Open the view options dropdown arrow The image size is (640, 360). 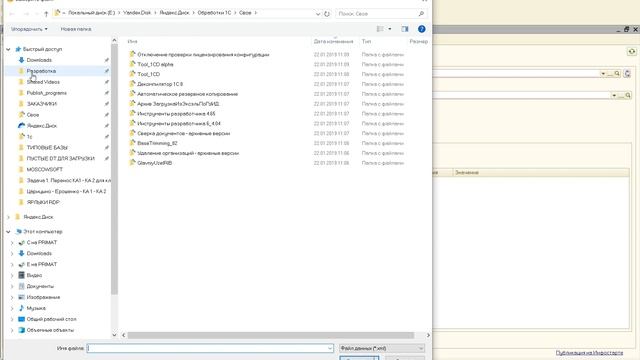pyautogui.click(x=390, y=29)
